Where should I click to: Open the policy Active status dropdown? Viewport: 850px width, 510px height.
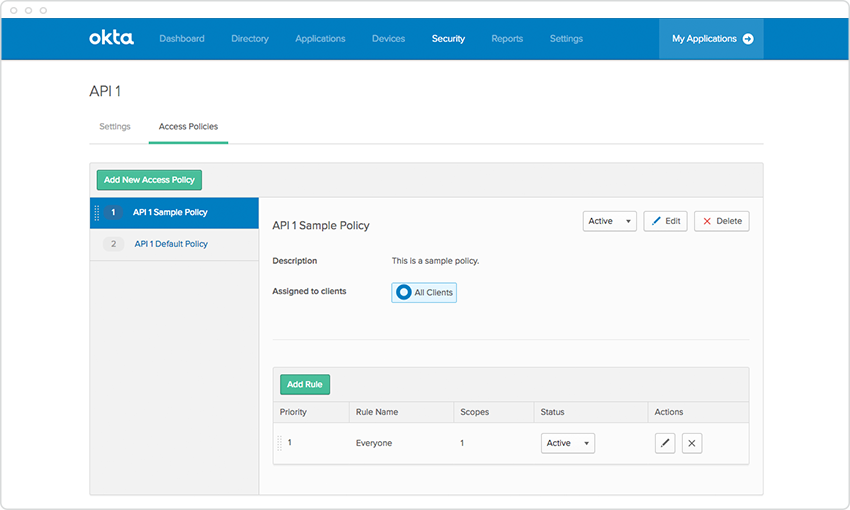pyautogui.click(x=609, y=221)
